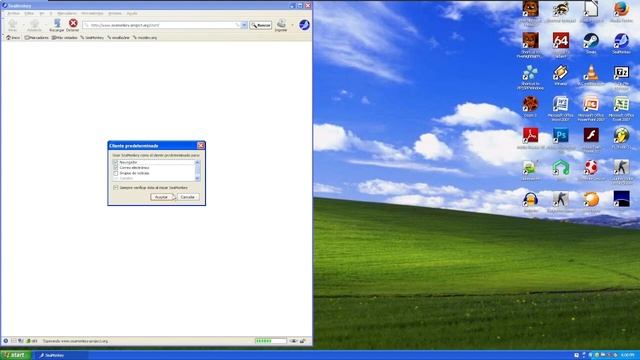The height and width of the screenshot is (360, 640).
Task: Click the dialog list scroll down arrow
Action: (x=198, y=178)
